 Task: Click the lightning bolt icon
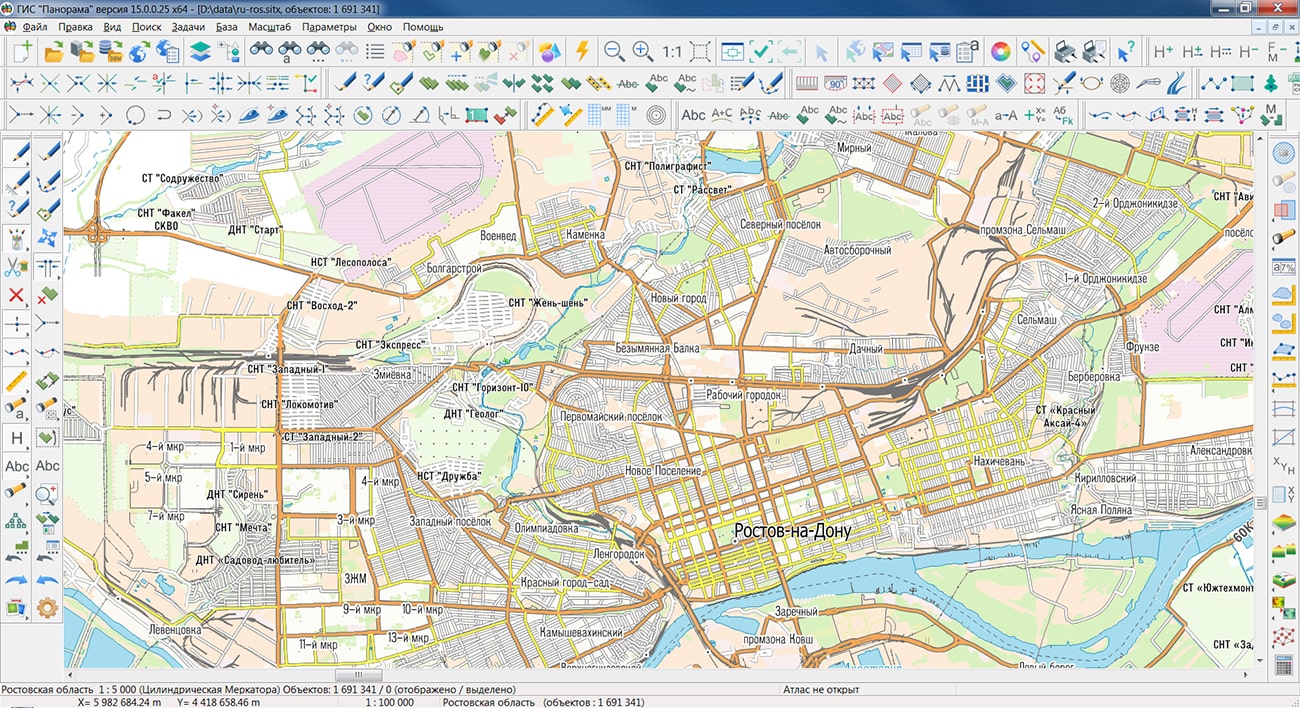click(581, 51)
